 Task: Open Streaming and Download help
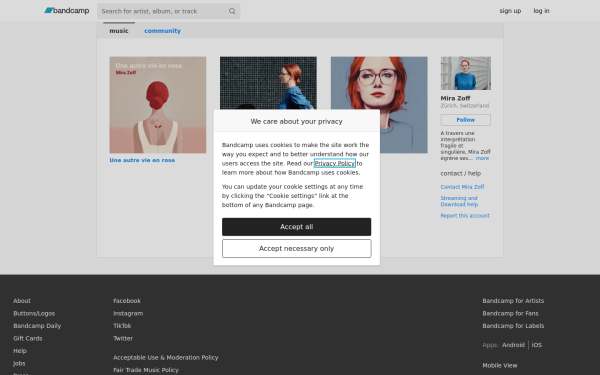(x=459, y=201)
